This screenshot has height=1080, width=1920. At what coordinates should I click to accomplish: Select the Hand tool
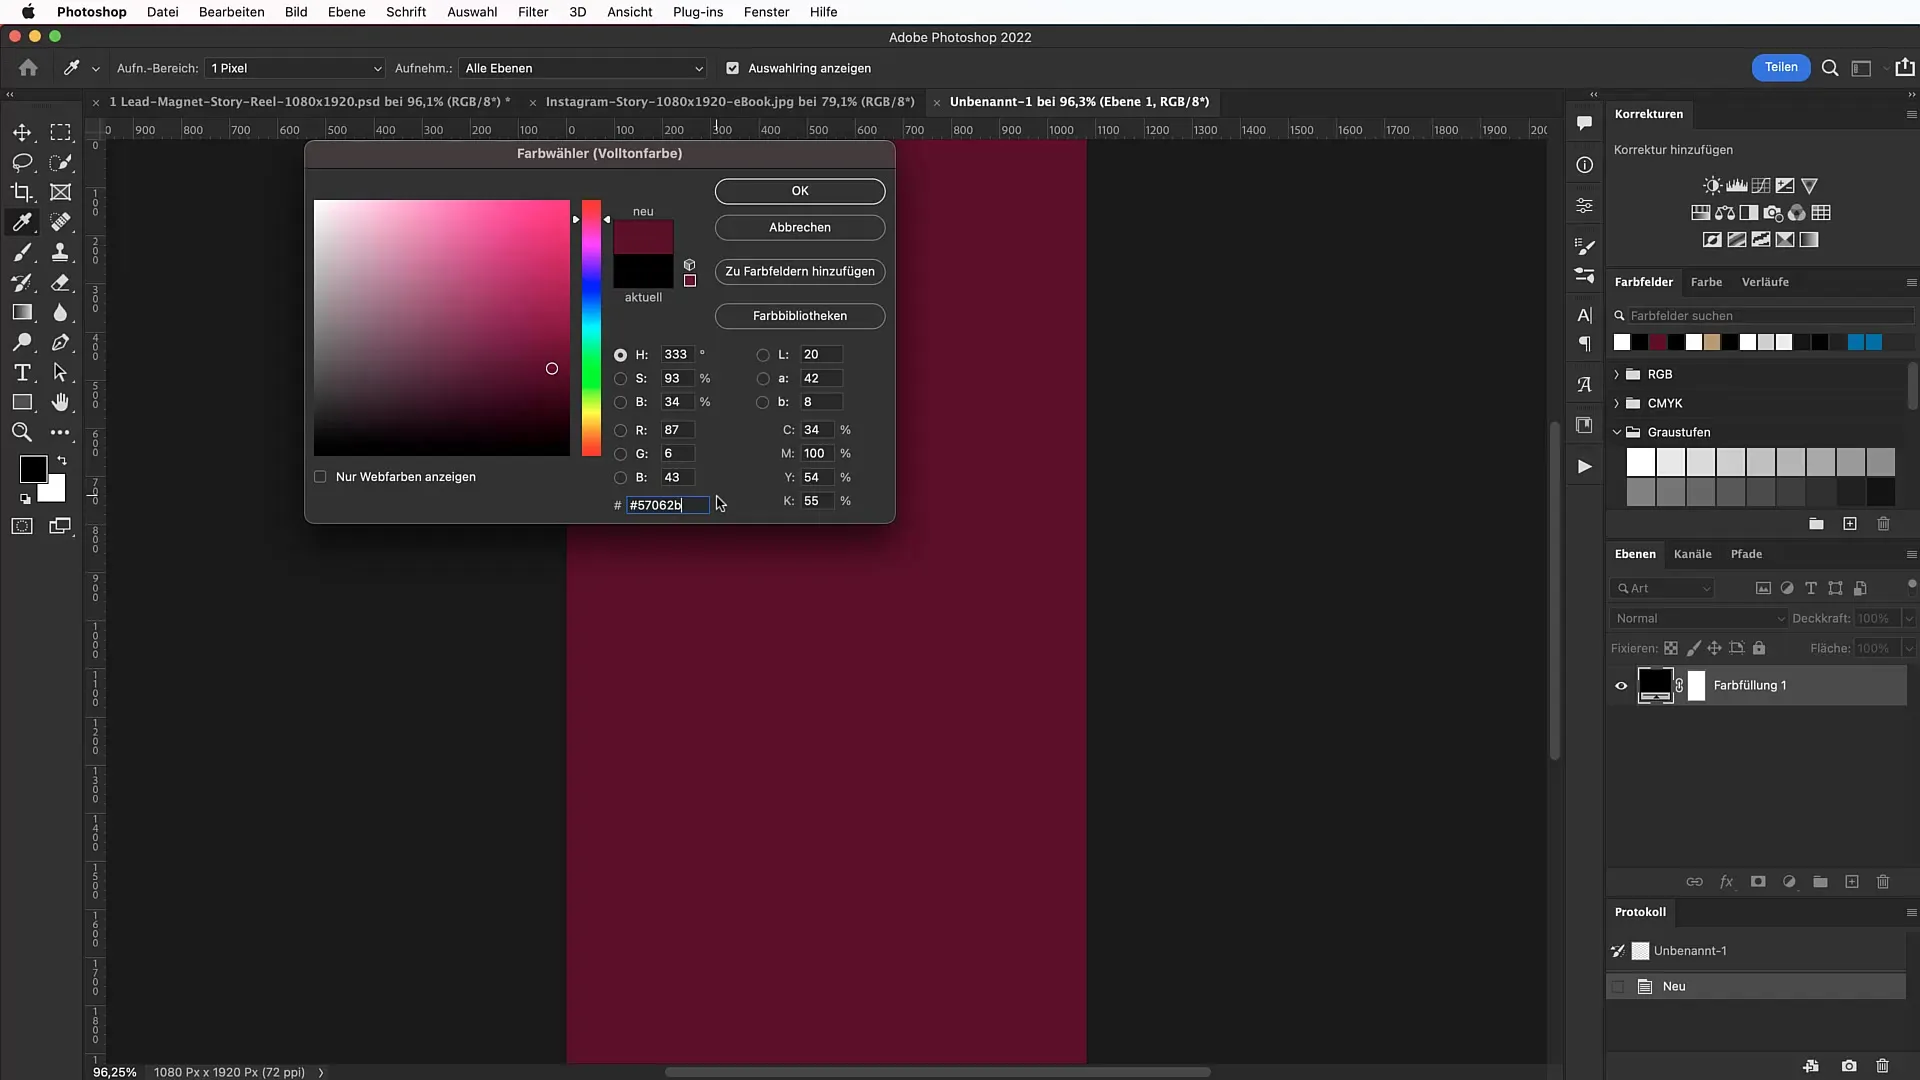click(61, 402)
